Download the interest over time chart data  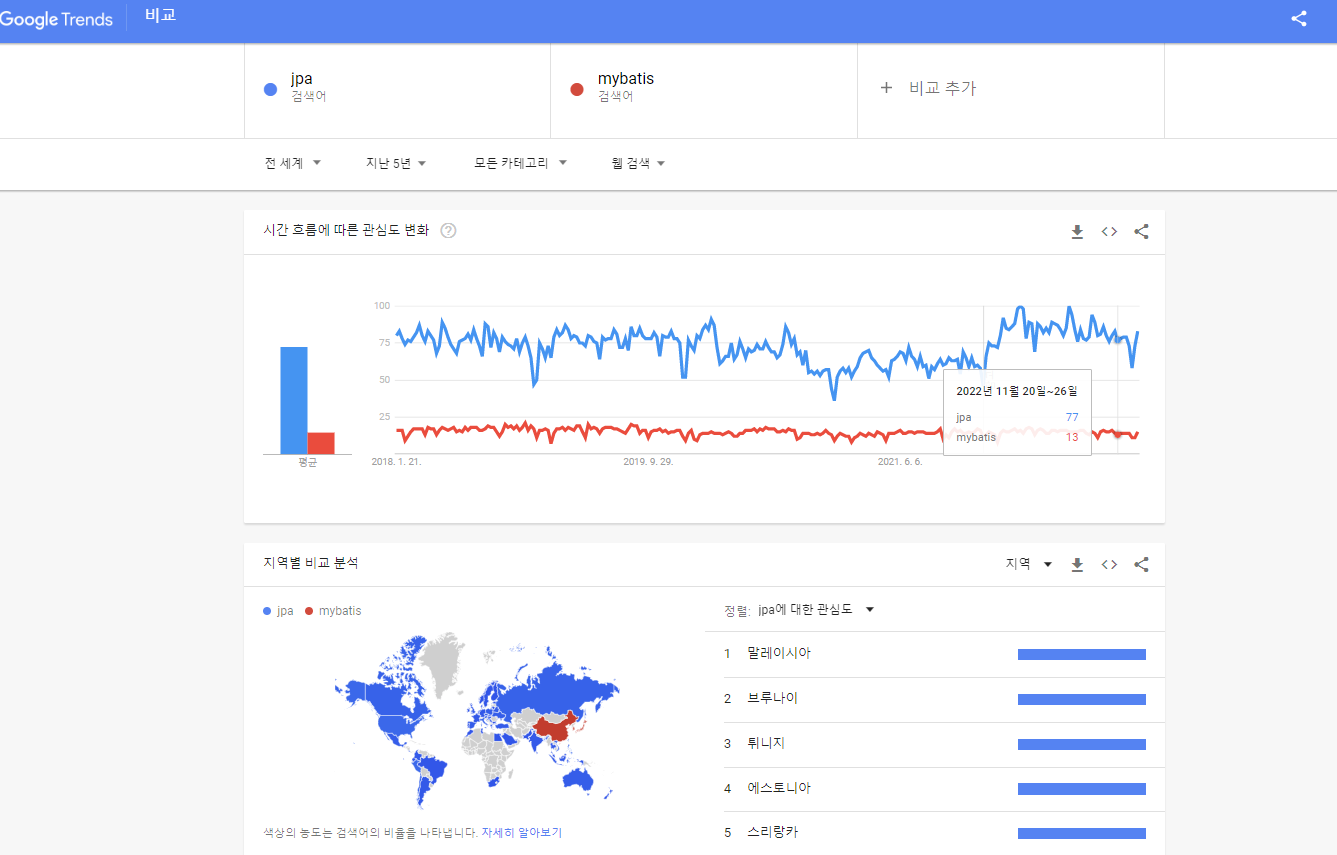click(x=1077, y=232)
